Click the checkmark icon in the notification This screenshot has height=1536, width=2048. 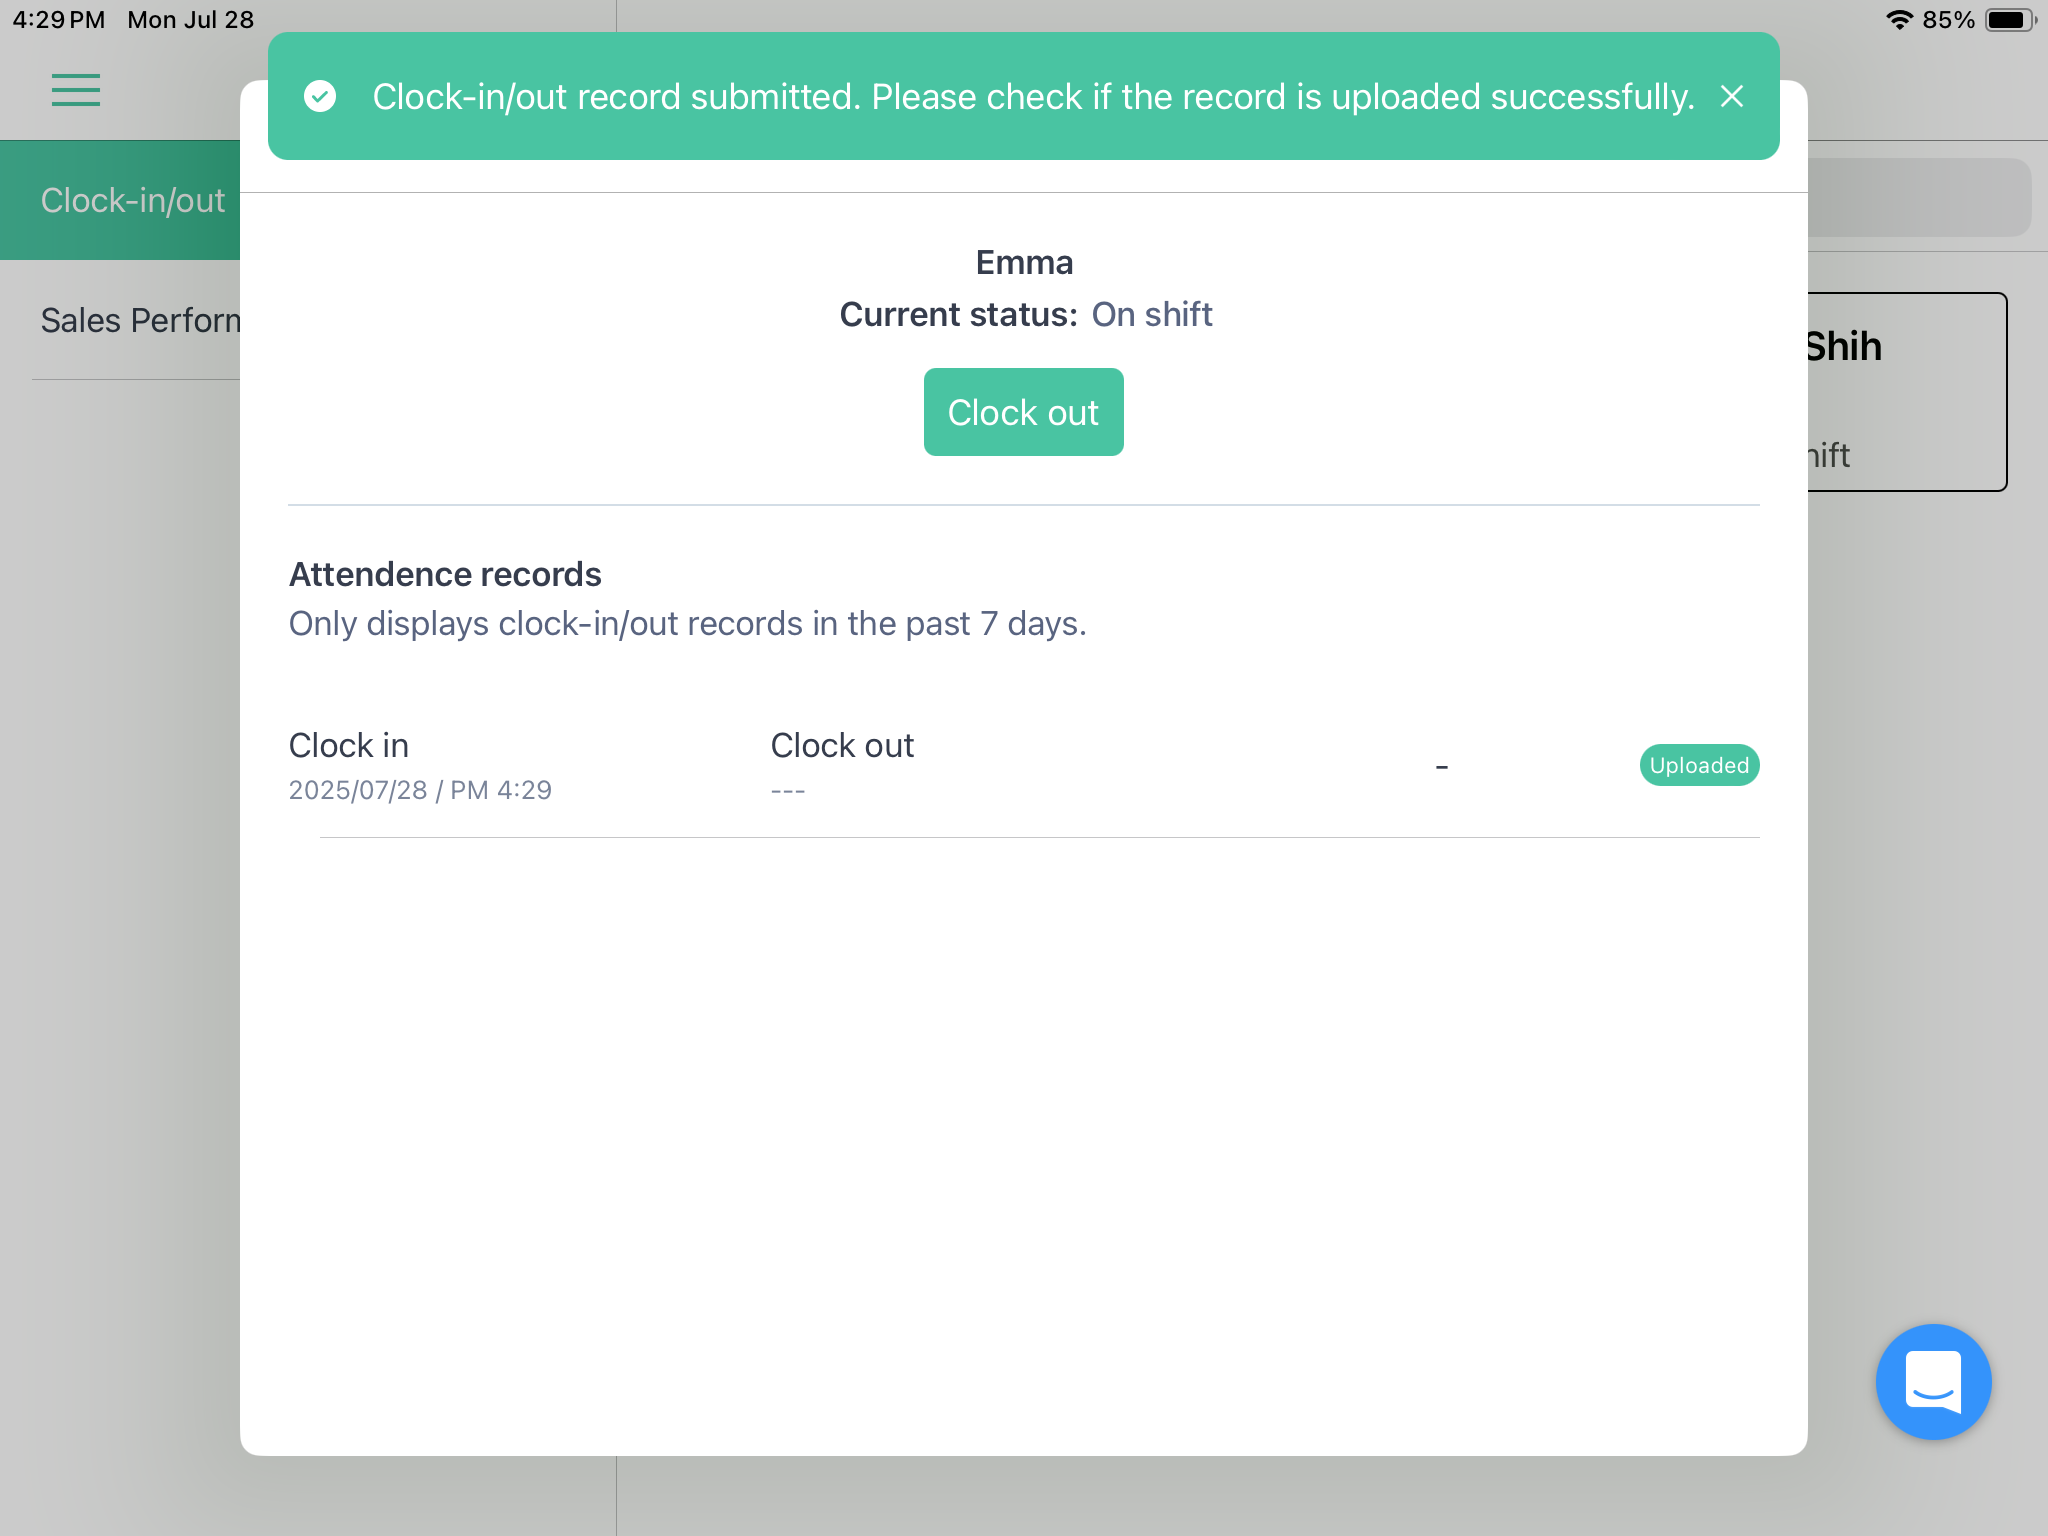[x=320, y=96]
